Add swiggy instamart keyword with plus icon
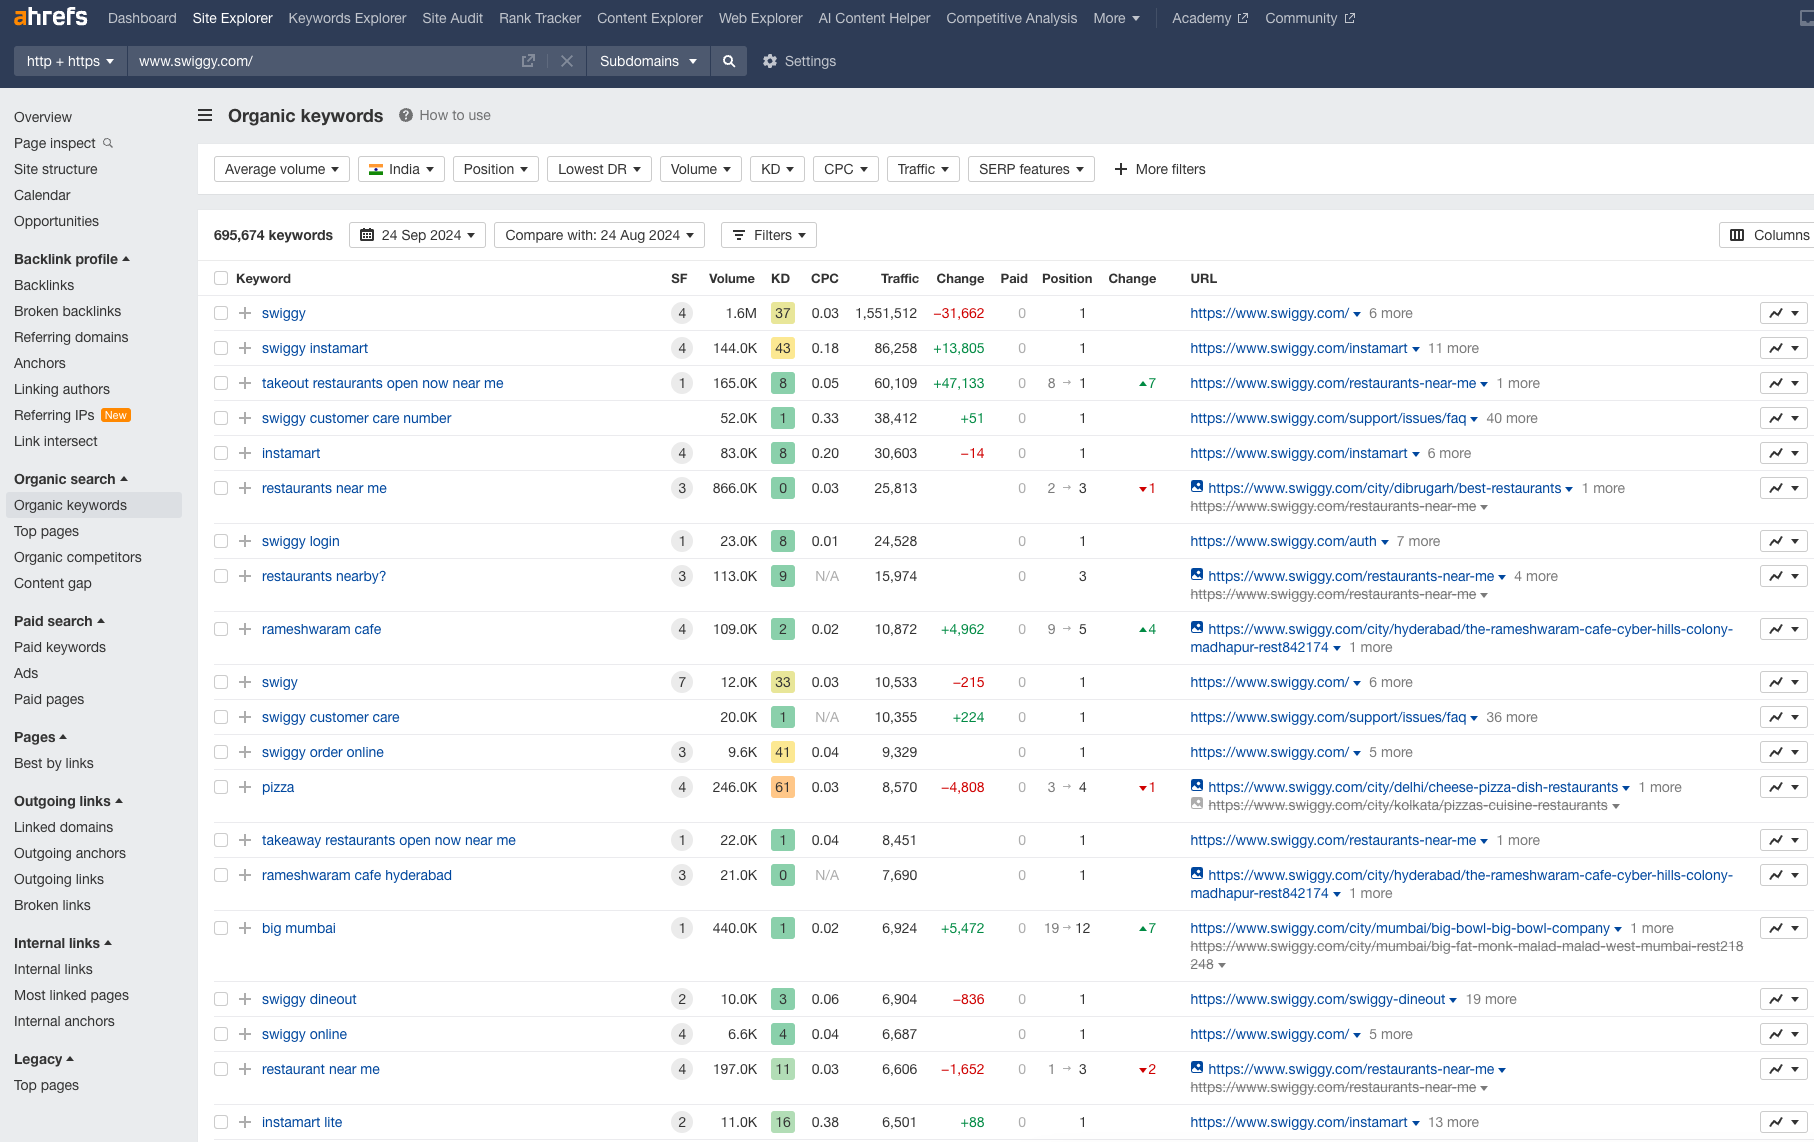 (x=245, y=348)
